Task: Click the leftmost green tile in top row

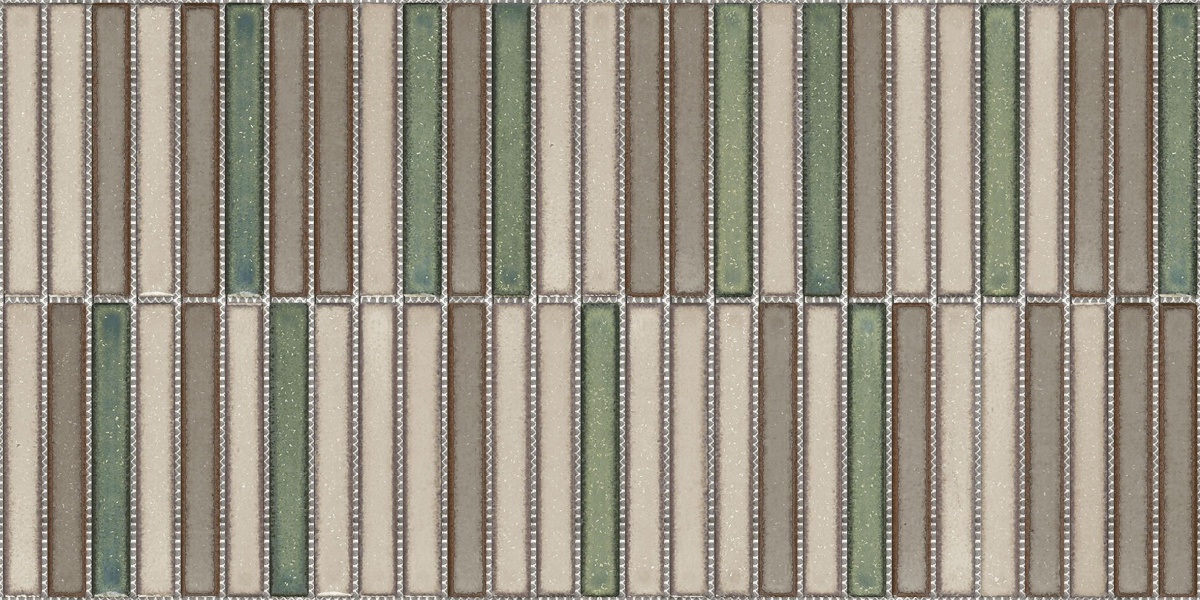Action: point(244,150)
